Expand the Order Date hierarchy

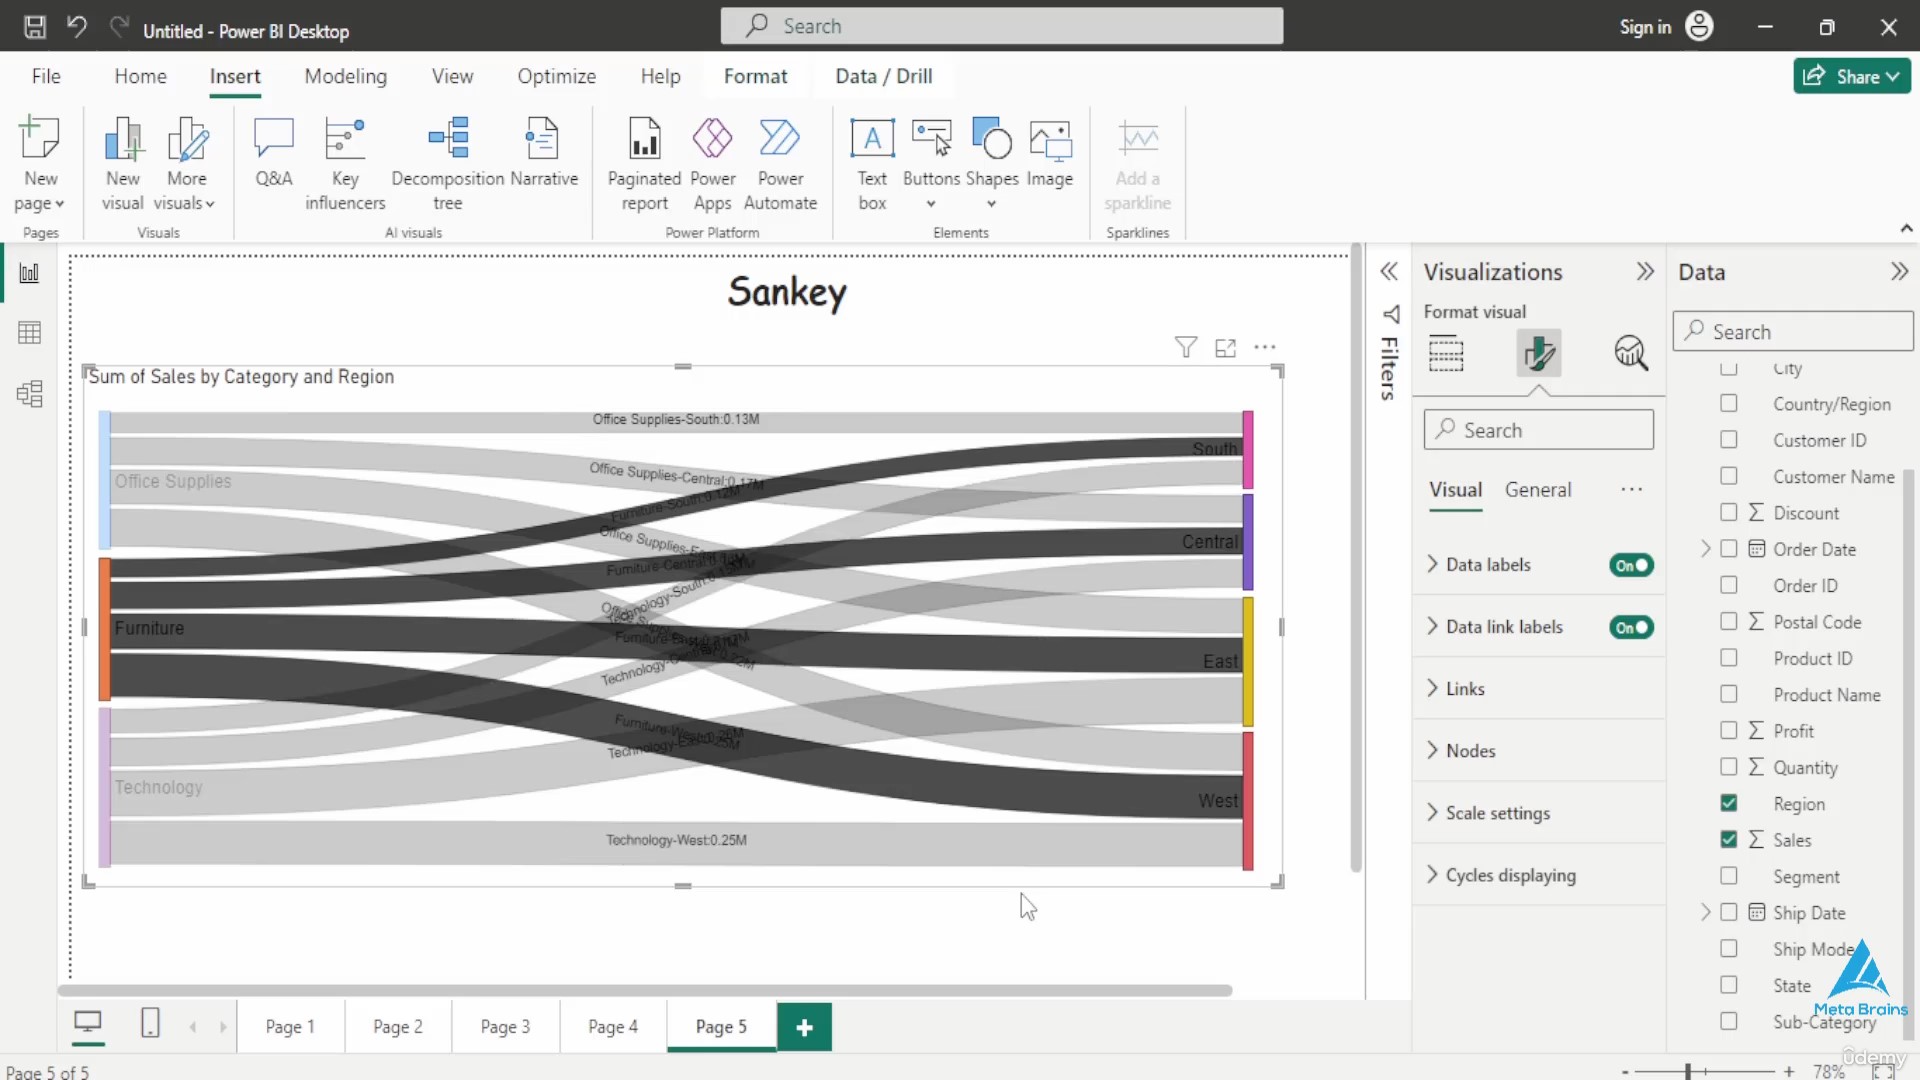coord(1705,548)
